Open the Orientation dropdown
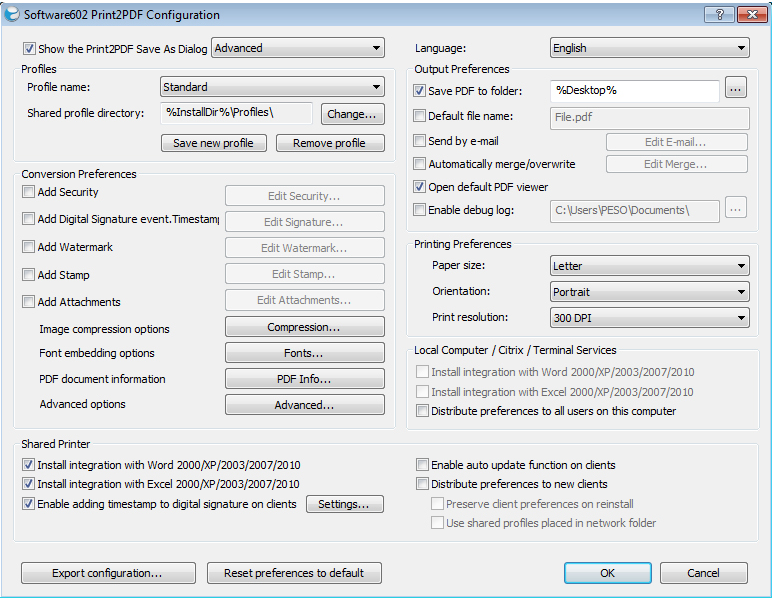Image resolution: width=772 pixels, height=599 pixels. coord(649,292)
